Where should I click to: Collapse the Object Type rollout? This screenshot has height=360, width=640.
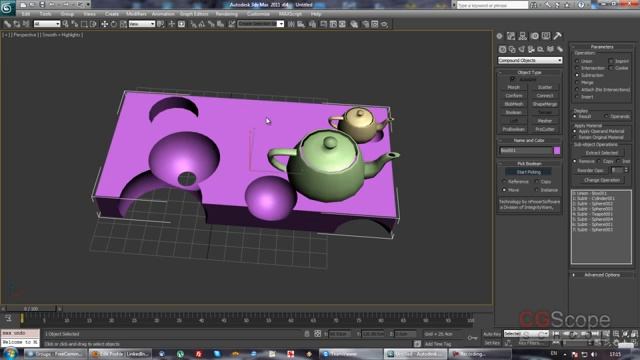[529, 72]
